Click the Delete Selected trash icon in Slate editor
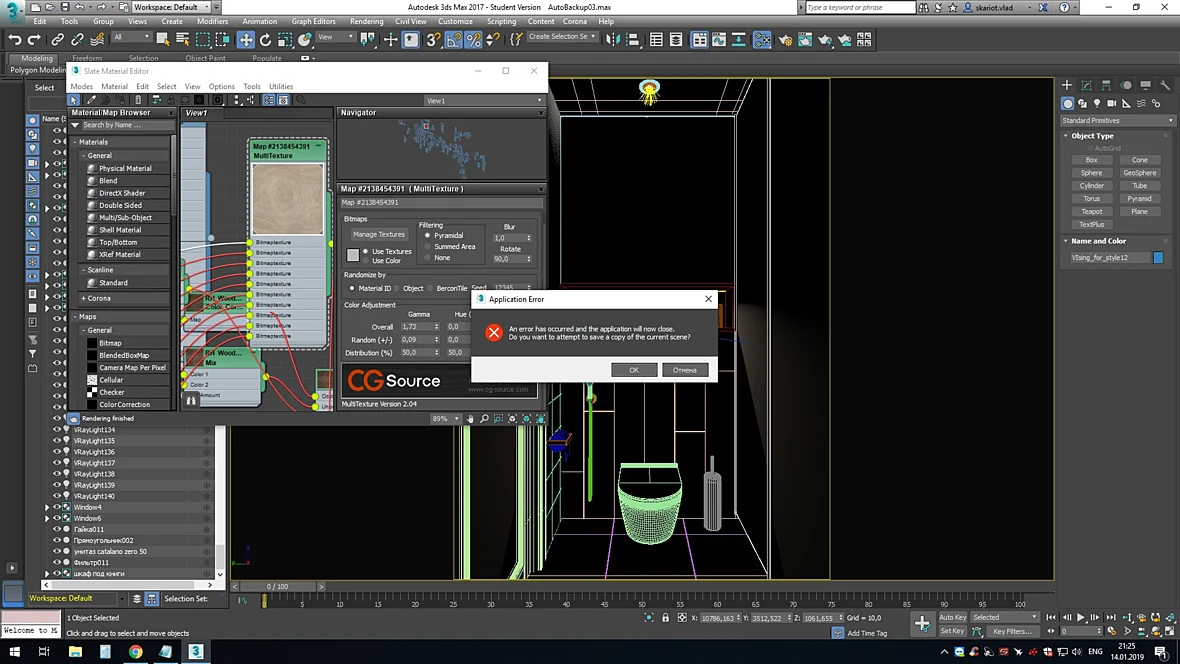The height and width of the screenshot is (664, 1180). coord(138,99)
